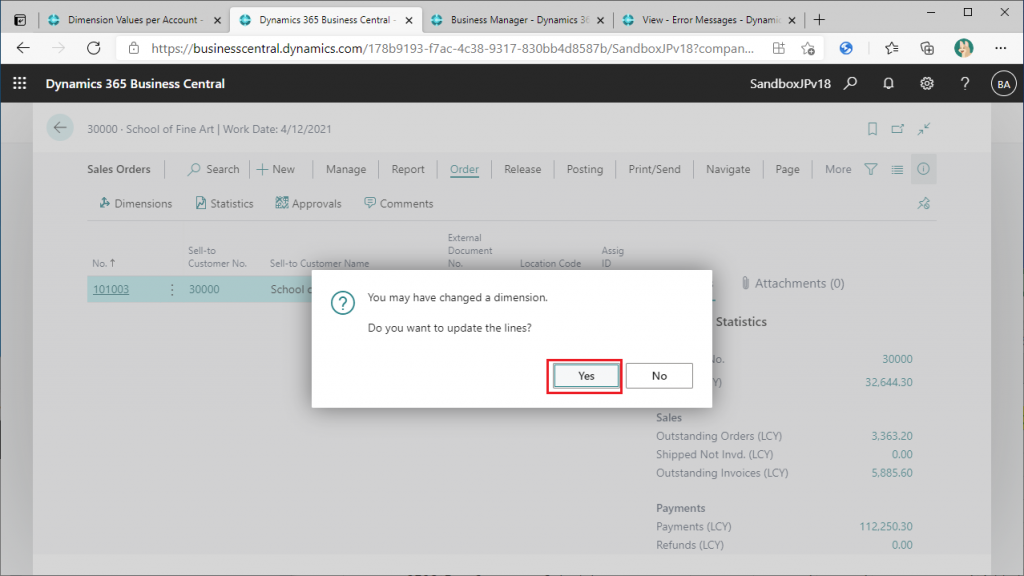The image size is (1024, 576).
Task: Search the Sales Orders list
Action: click(x=214, y=169)
